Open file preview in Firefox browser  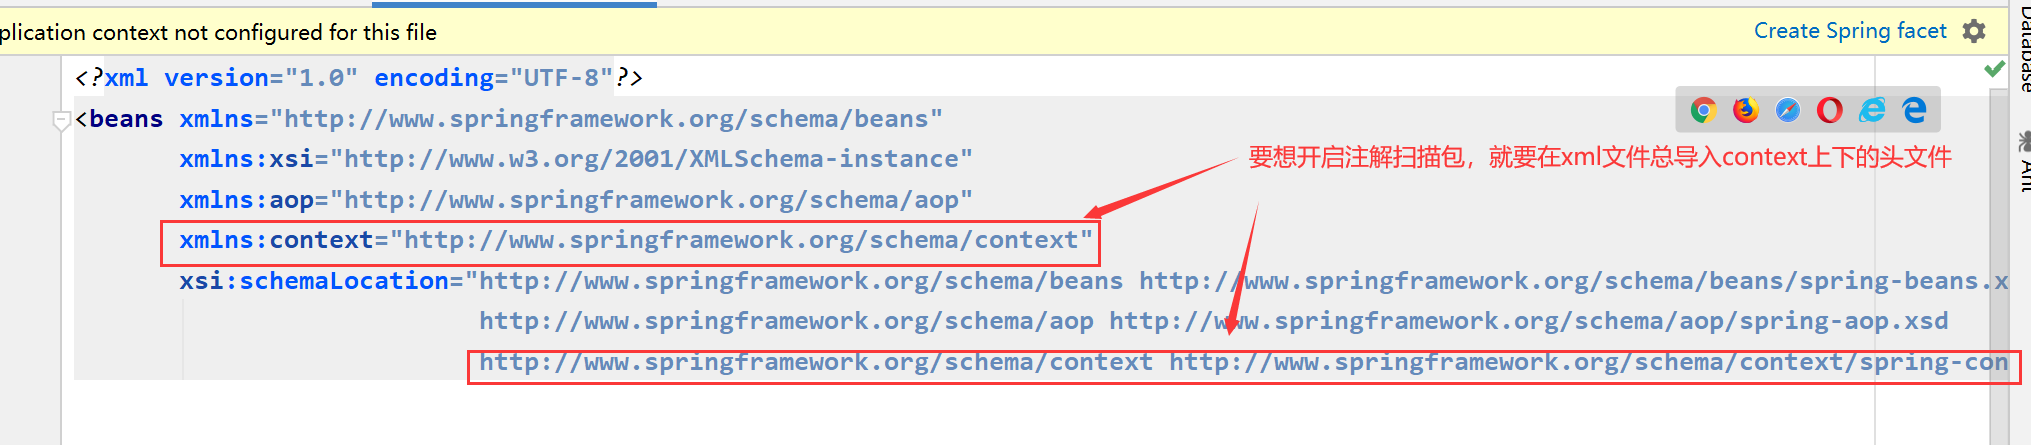point(1746,110)
